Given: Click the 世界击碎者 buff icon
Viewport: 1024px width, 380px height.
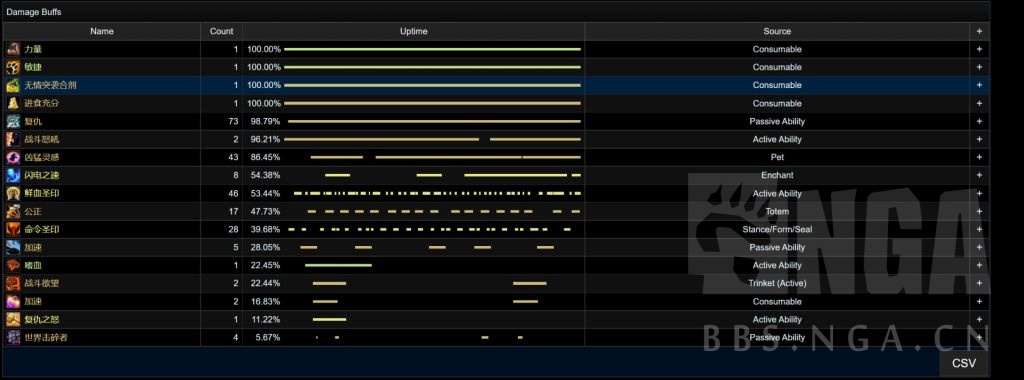Looking at the screenshot, I should click(x=13, y=338).
